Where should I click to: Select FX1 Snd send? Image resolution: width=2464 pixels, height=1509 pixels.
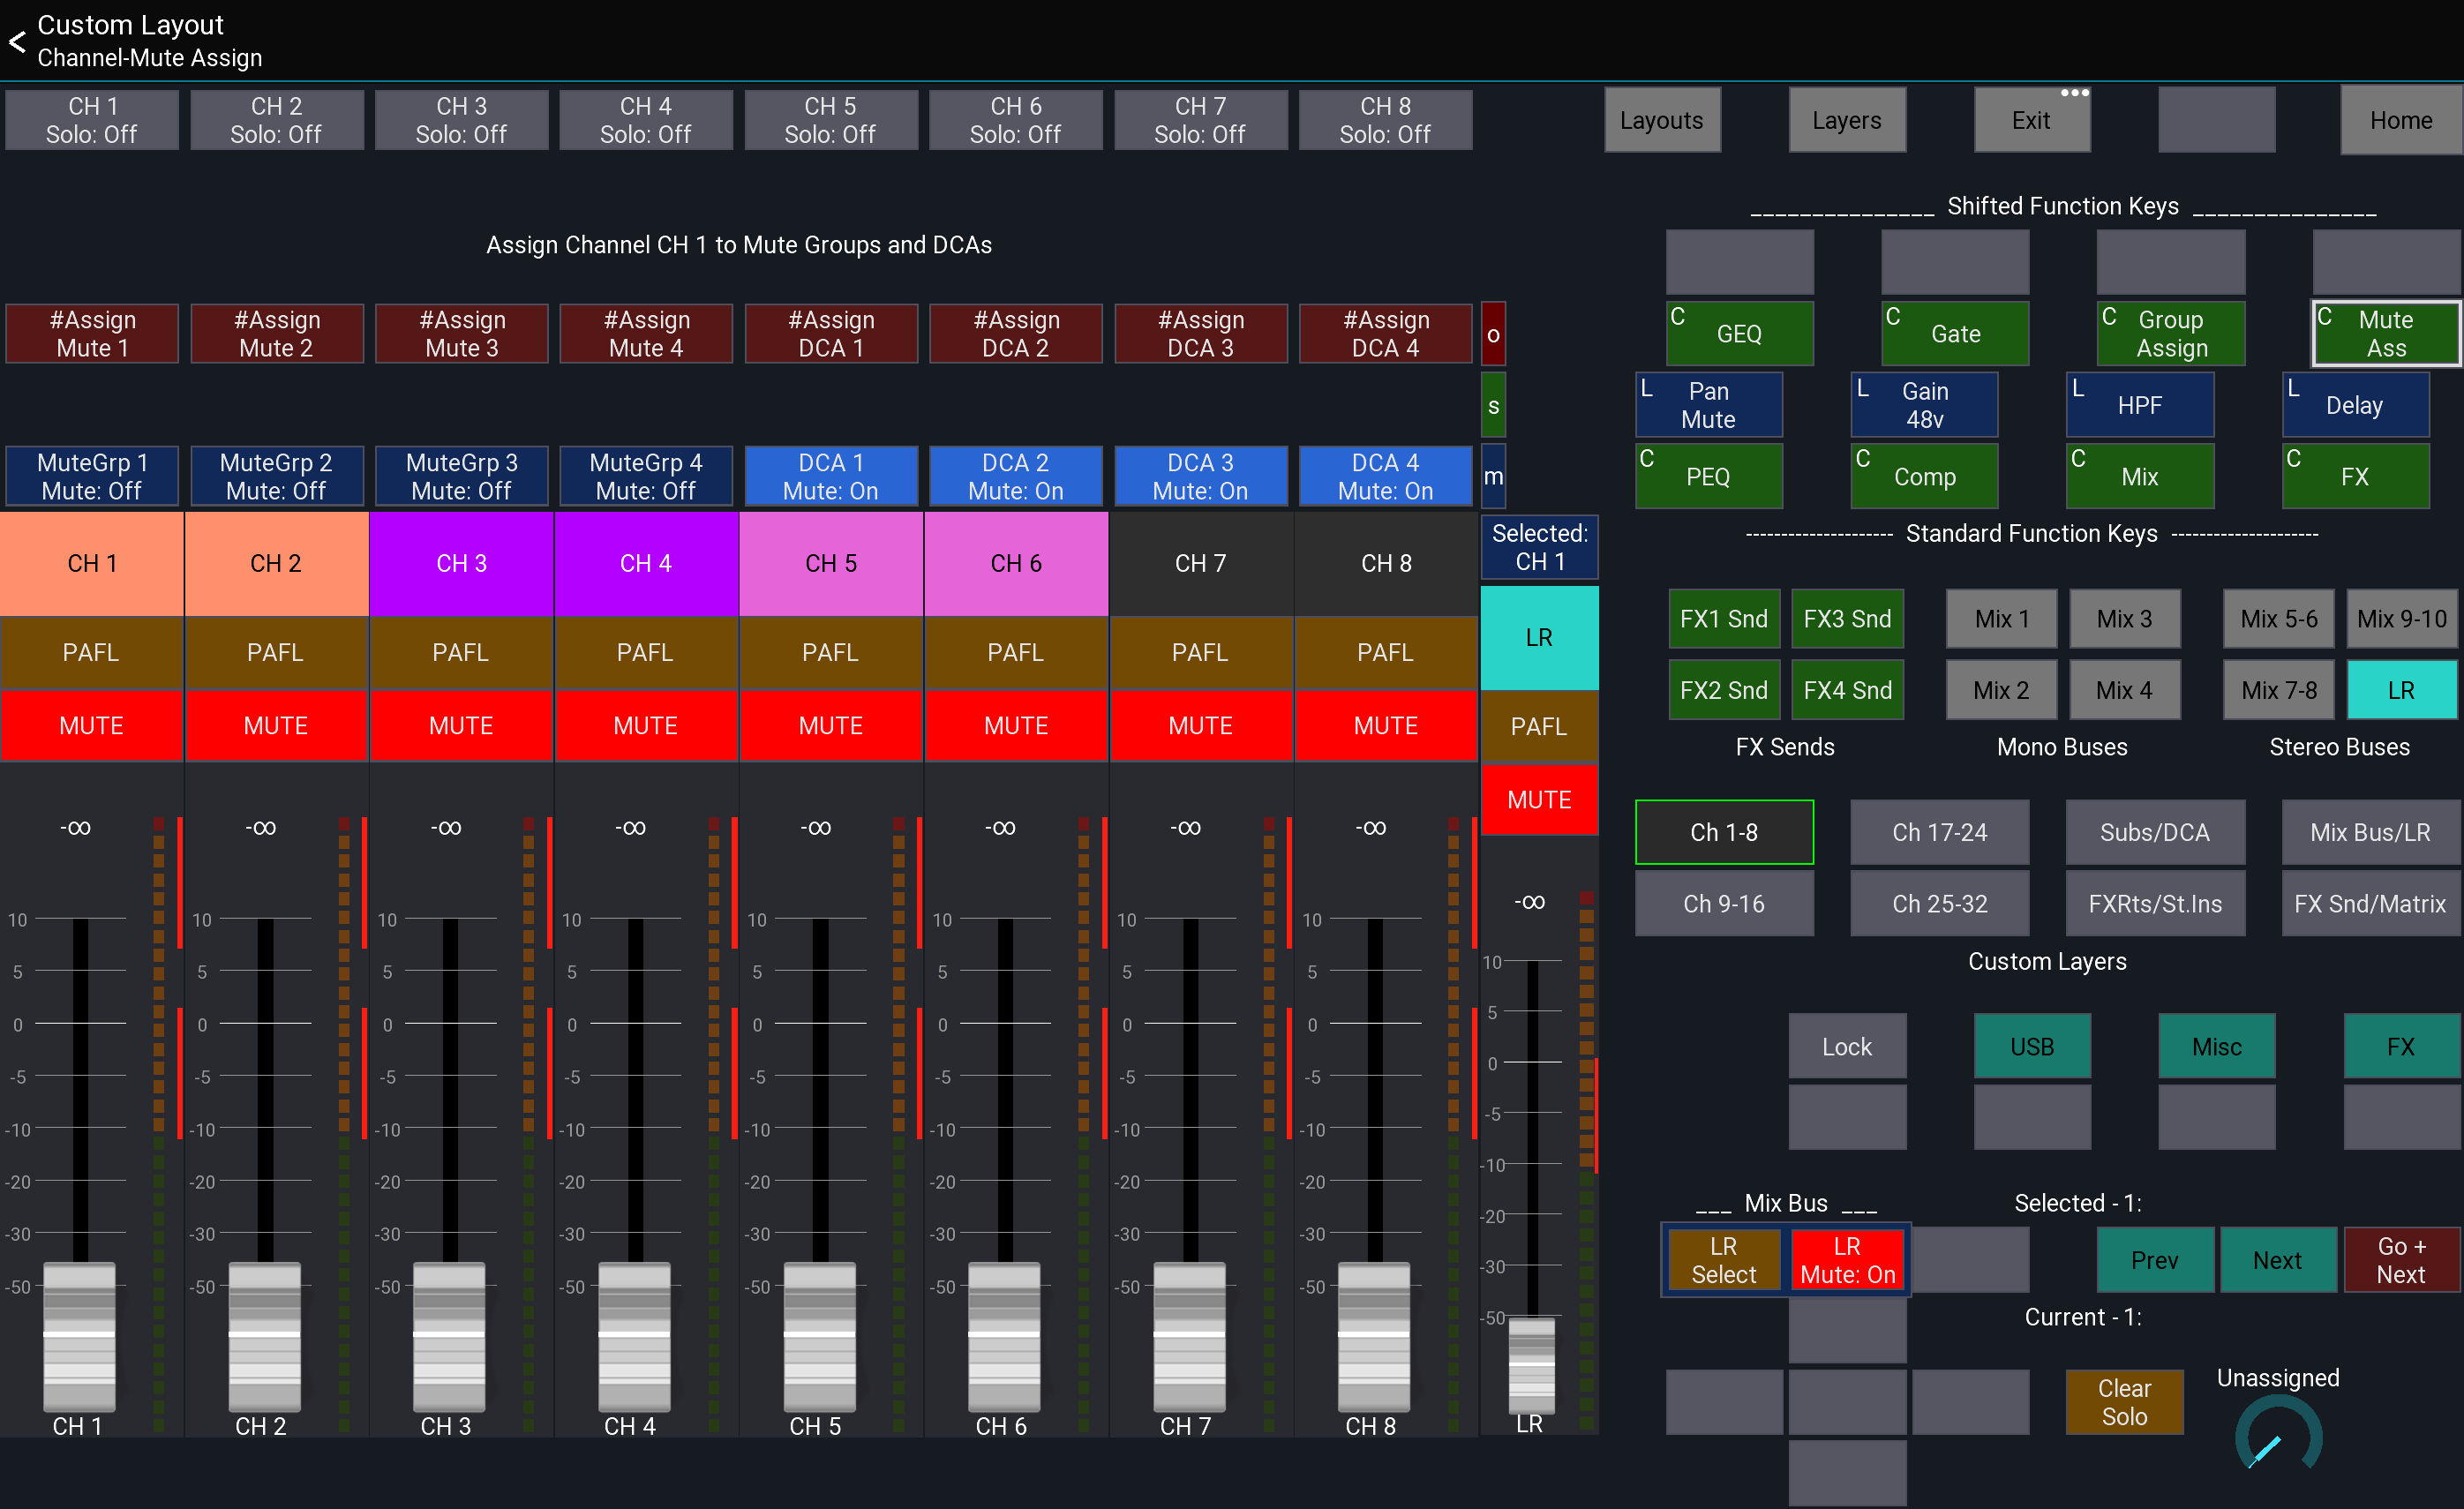pos(1724,618)
